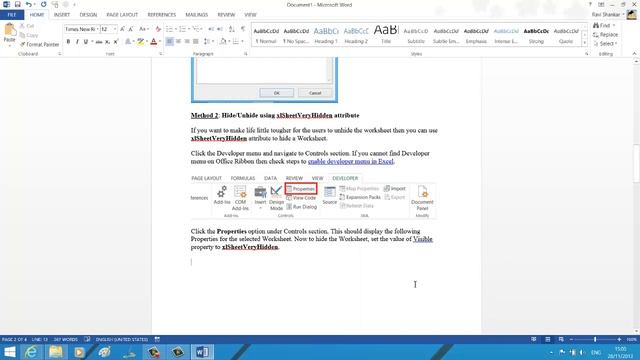
Task: Toggle bold formatting
Action: pos(68,42)
